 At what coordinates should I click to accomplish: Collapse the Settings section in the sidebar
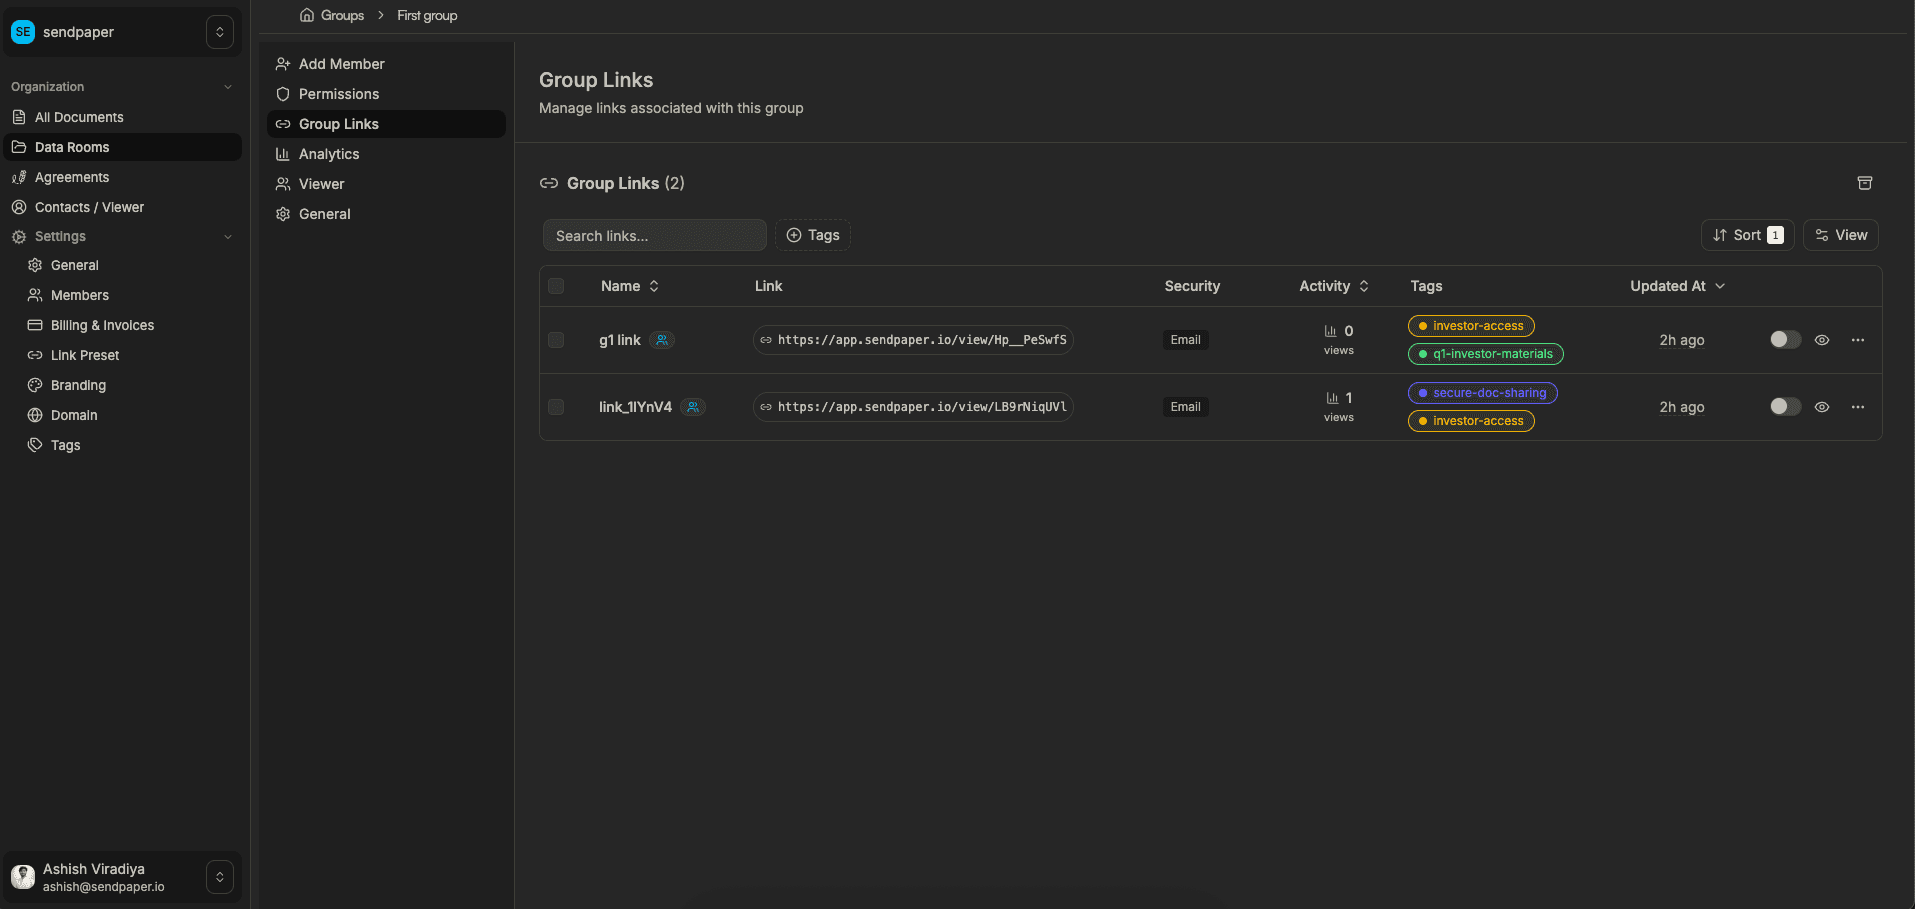[229, 237]
